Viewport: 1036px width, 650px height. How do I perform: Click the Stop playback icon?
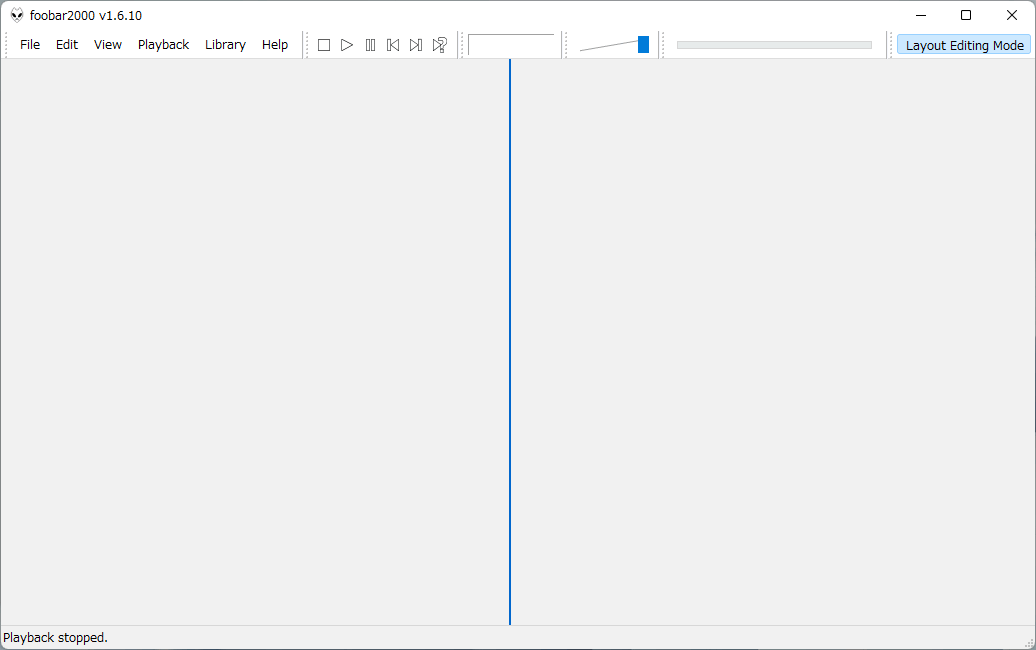tap(324, 44)
